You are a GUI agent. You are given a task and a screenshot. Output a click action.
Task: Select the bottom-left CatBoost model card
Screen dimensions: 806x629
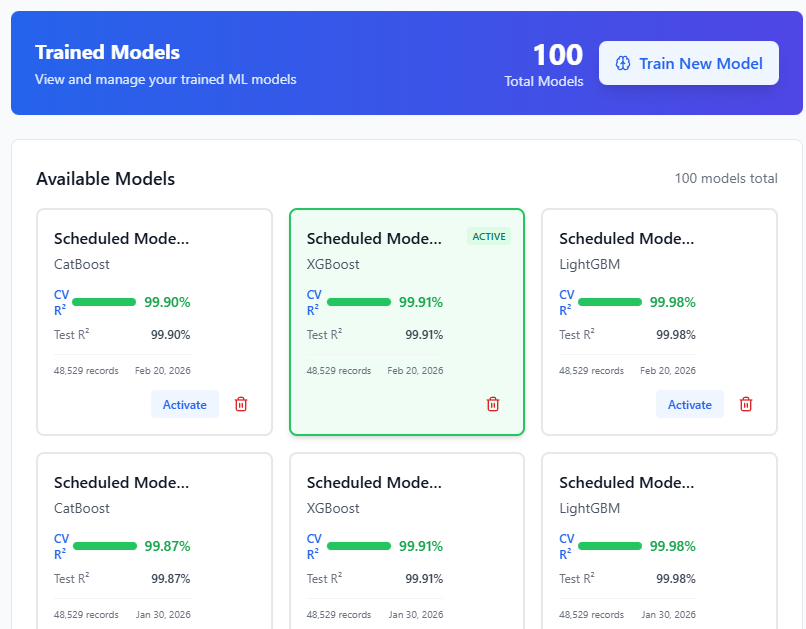[154, 540]
